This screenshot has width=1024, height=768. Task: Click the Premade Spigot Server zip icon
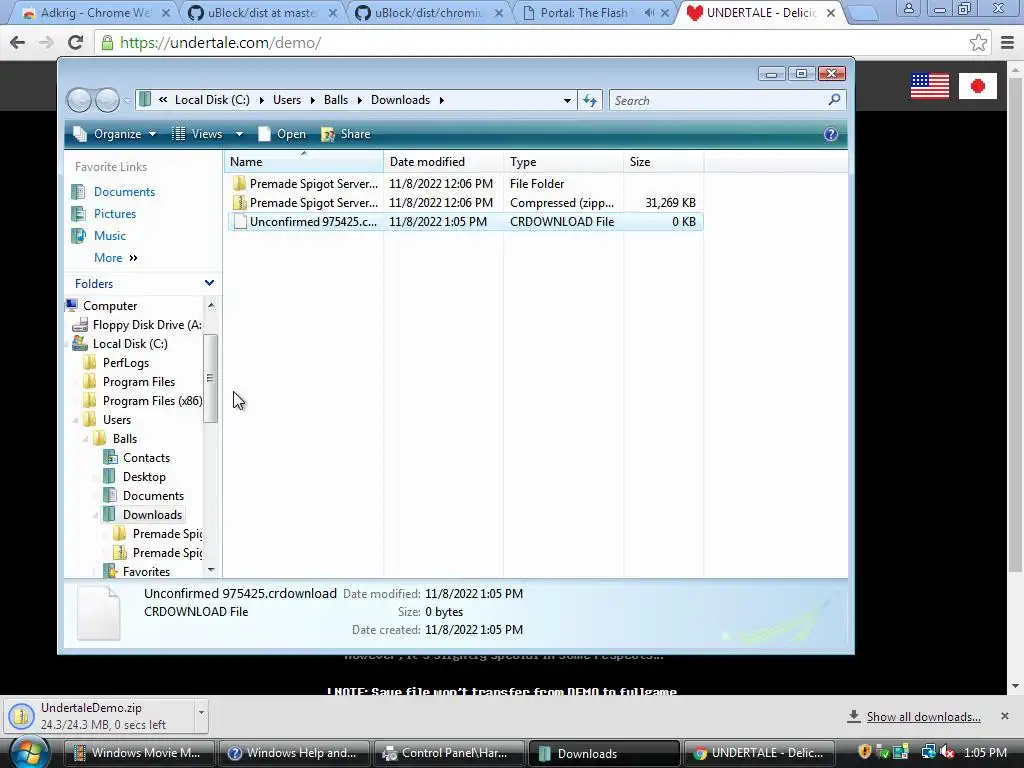[x=240, y=202]
